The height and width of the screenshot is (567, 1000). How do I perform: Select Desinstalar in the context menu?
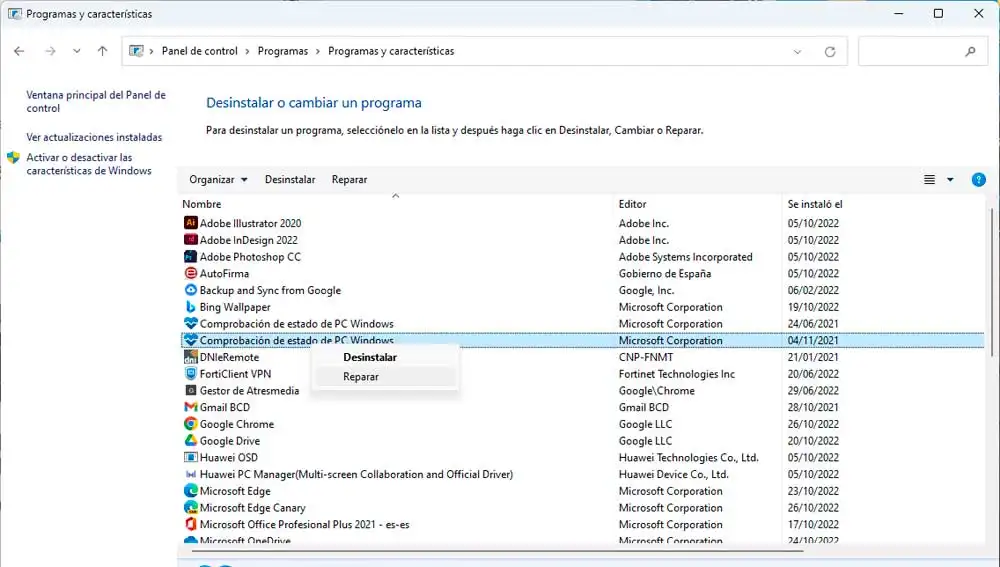(370, 357)
